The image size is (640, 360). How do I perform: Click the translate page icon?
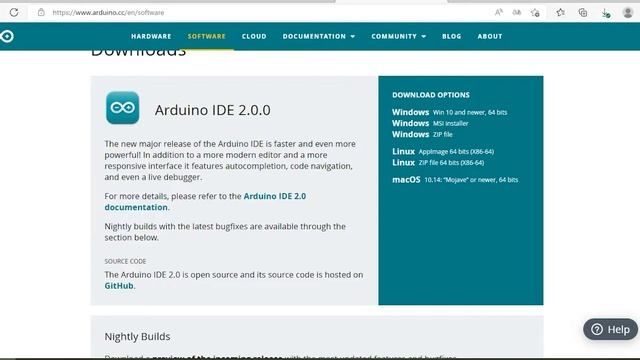(x=517, y=12)
